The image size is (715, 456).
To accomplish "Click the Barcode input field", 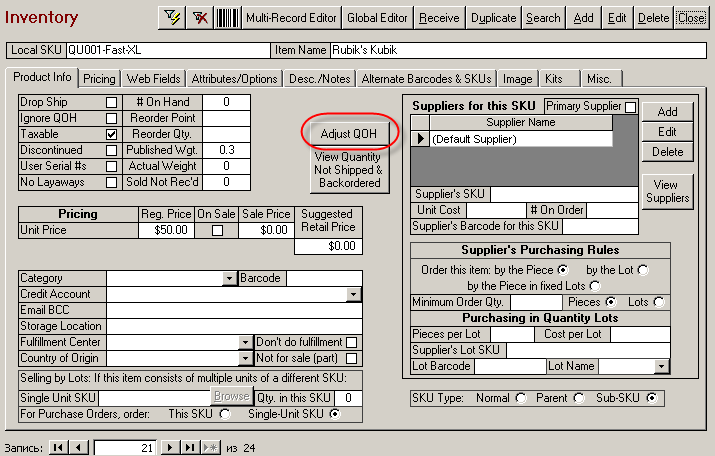I will [x=324, y=278].
